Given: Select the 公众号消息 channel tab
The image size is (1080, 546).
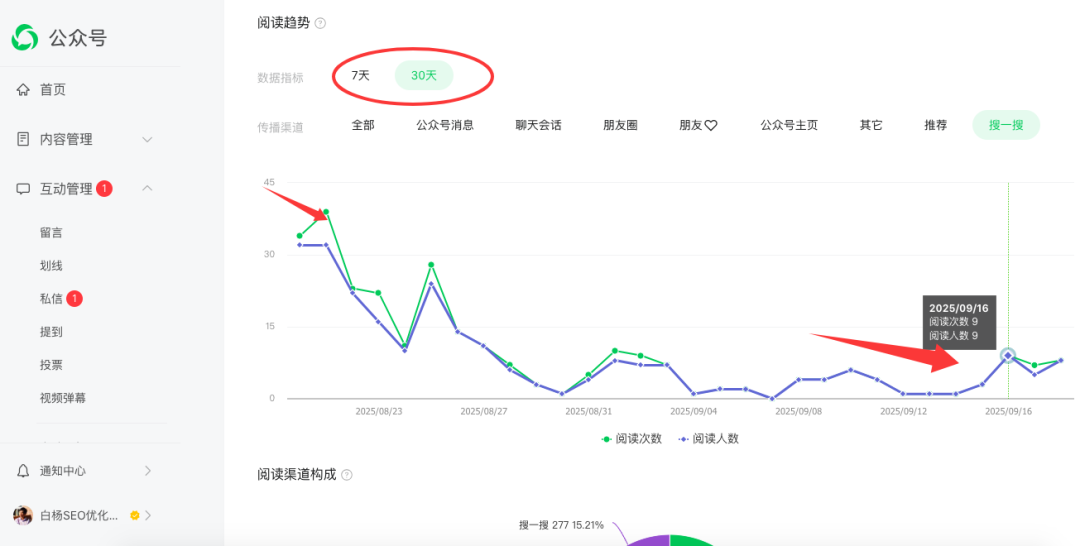Looking at the screenshot, I should click(x=445, y=125).
